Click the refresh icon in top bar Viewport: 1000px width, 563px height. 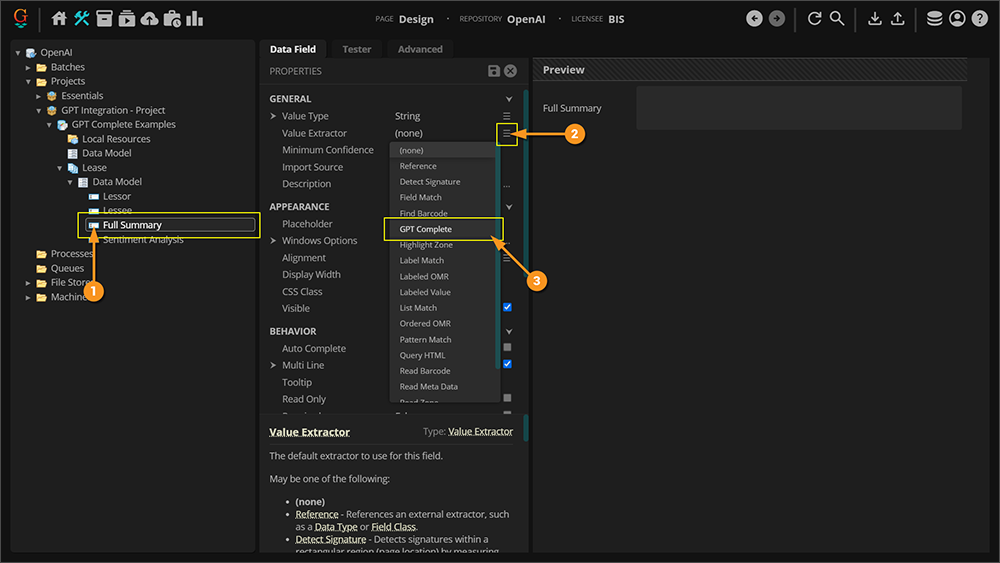click(x=814, y=18)
